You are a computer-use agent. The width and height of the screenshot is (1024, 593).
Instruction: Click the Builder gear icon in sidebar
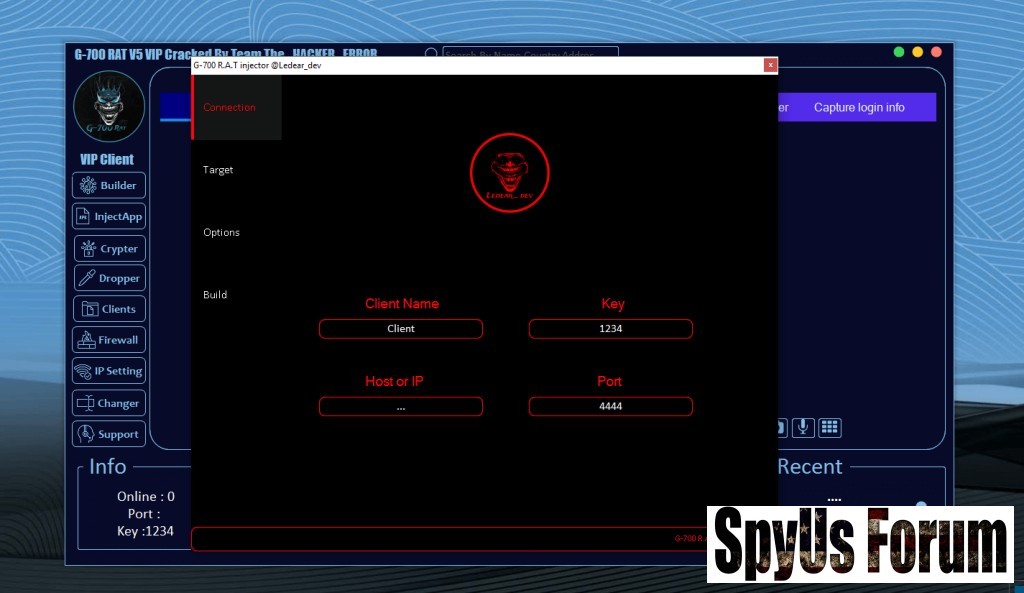pos(87,185)
